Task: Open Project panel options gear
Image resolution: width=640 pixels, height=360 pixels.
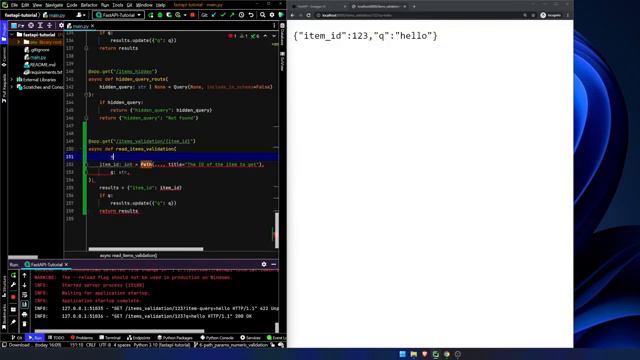Action: [61, 25]
